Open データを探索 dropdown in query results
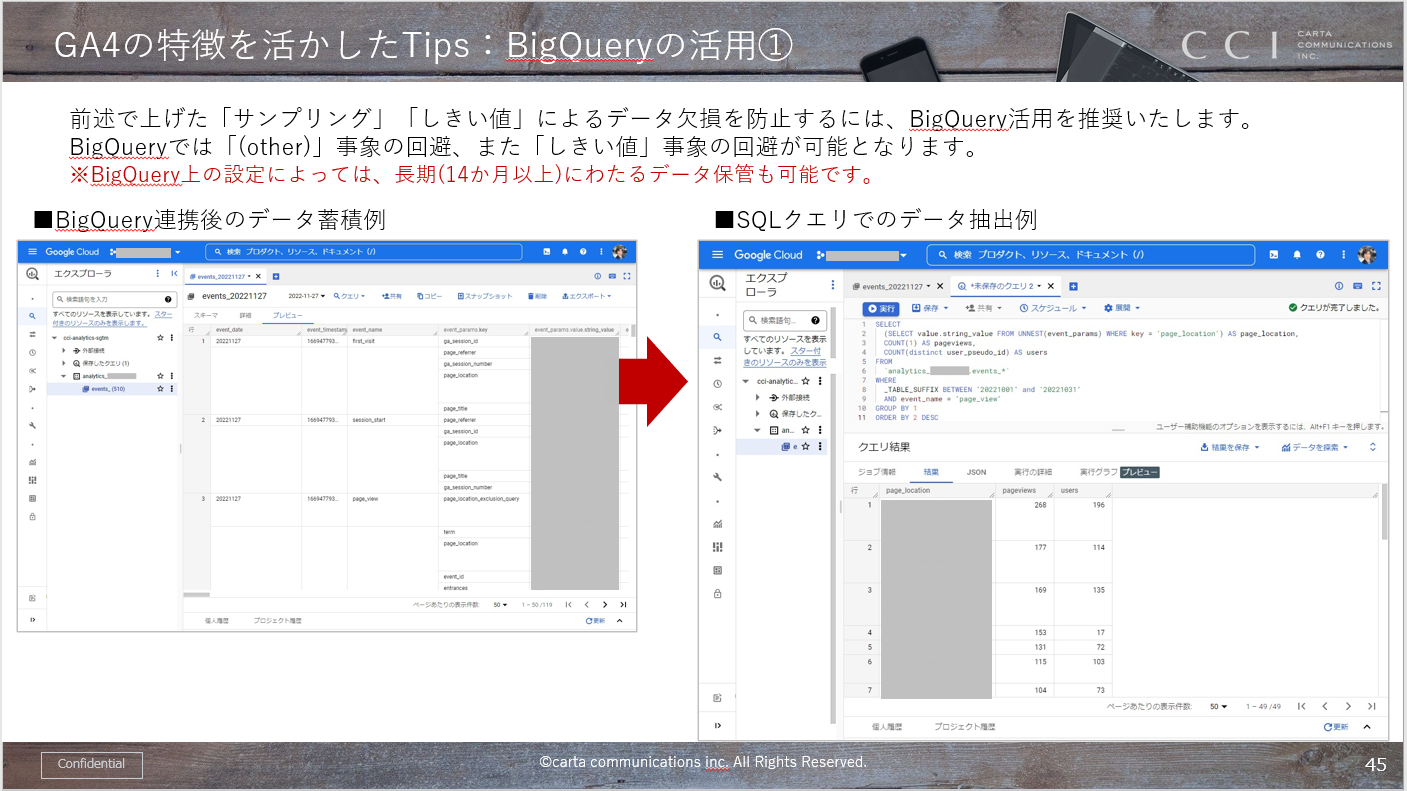The height and width of the screenshot is (791, 1407). (x=1314, y=447)
